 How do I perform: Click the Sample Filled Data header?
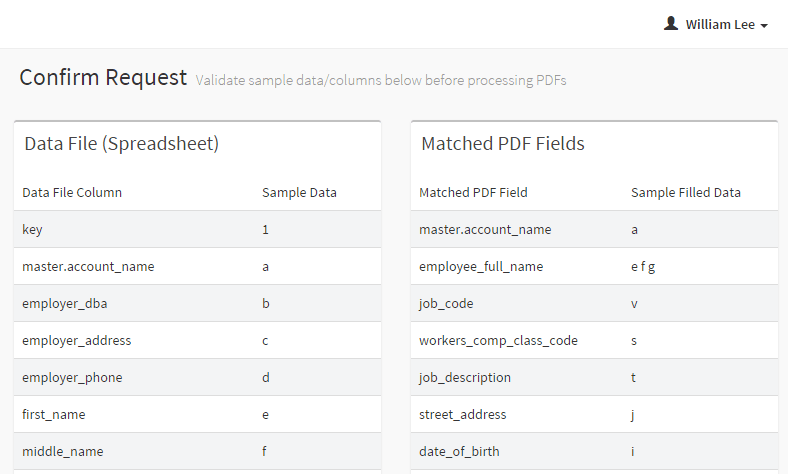point(685,193)
